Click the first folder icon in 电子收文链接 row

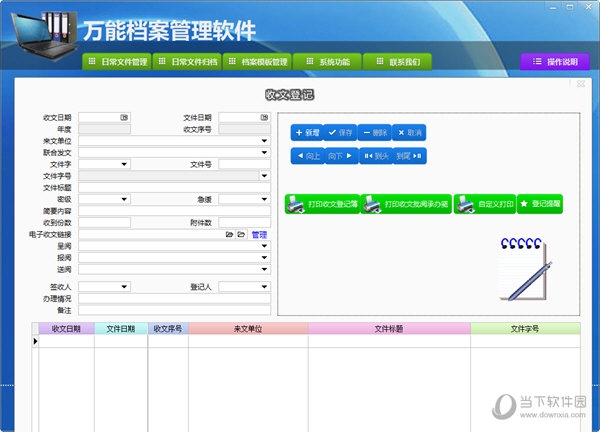(x=229, y=234)
